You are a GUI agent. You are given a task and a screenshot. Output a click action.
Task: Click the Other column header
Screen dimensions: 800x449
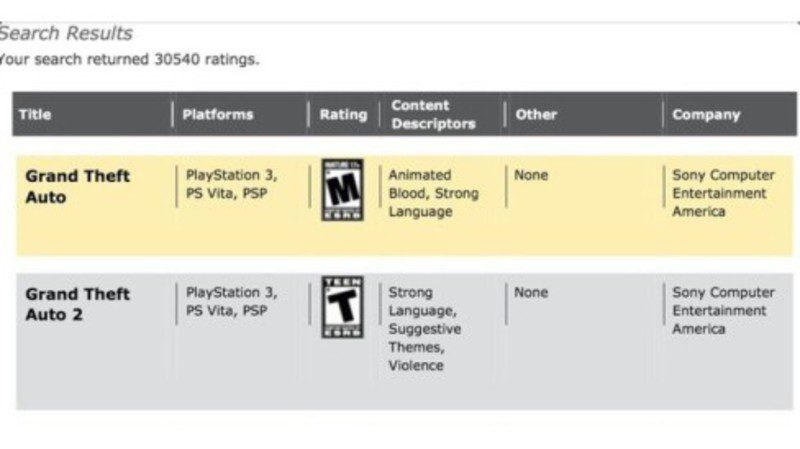point(536,114)
